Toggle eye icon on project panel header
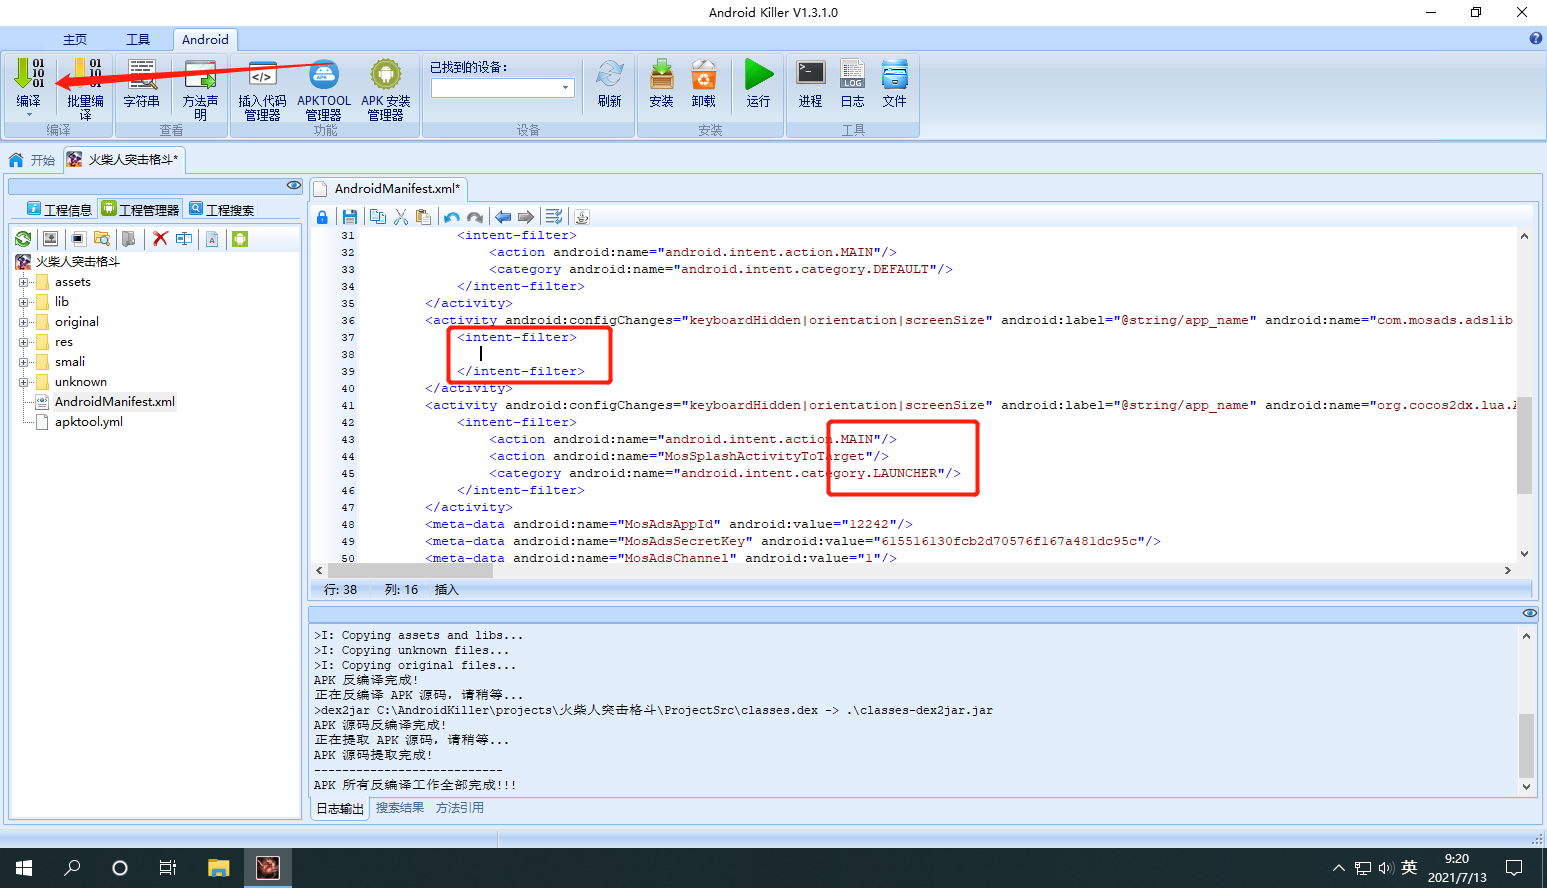1547x888 pixels. point(293,185)
